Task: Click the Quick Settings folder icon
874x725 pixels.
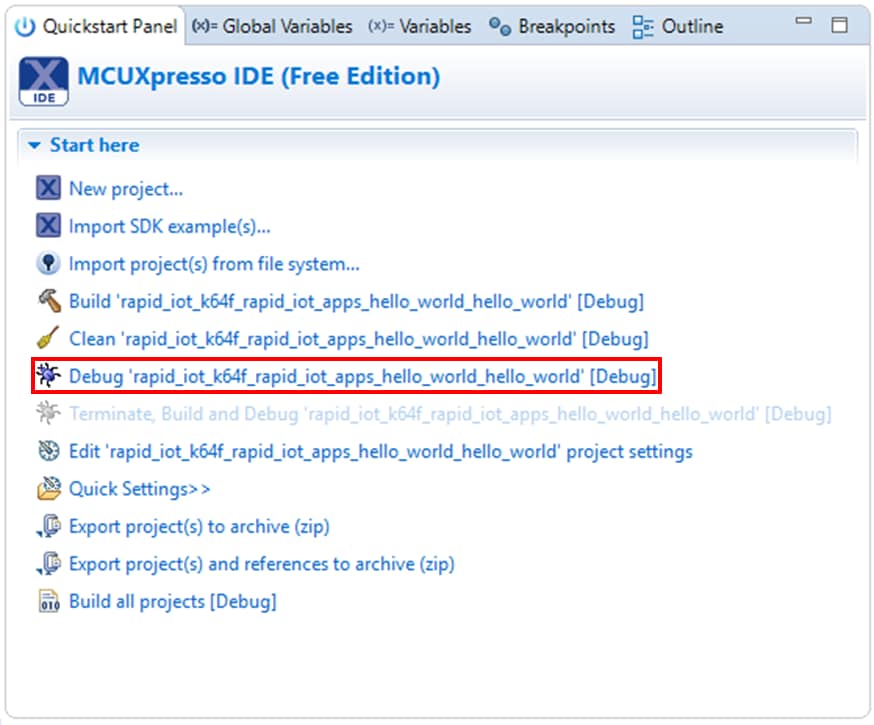Action: (48, 489)
